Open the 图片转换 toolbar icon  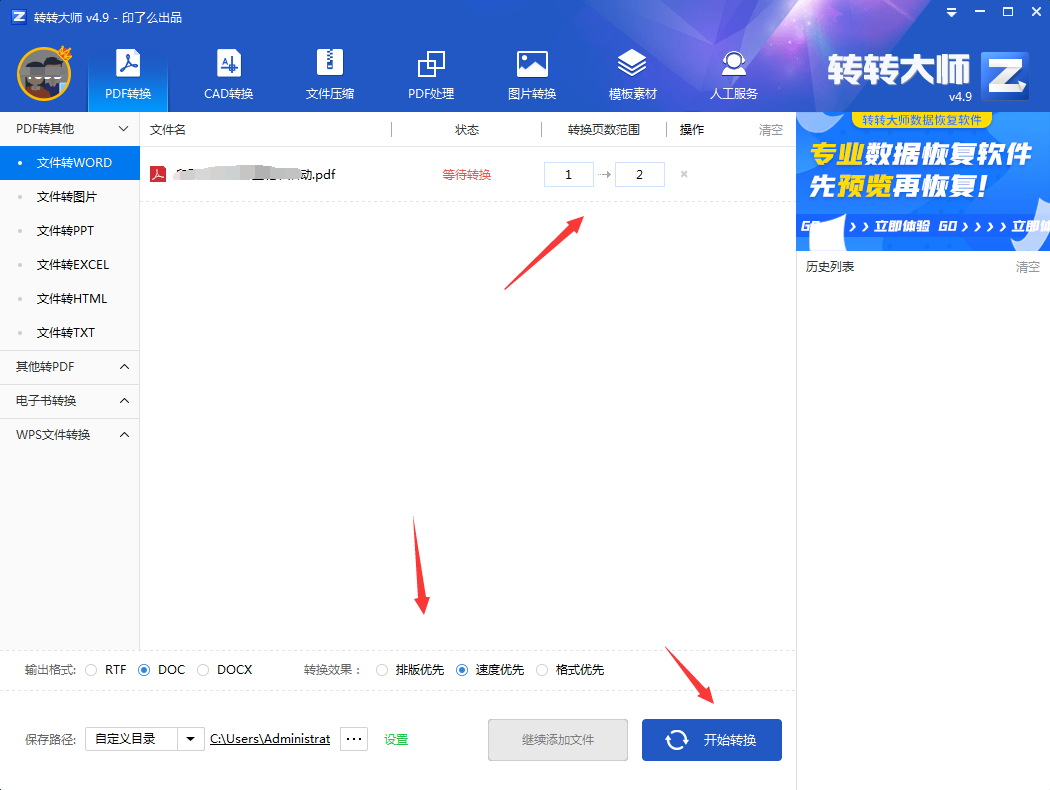(x=532, y=74)
